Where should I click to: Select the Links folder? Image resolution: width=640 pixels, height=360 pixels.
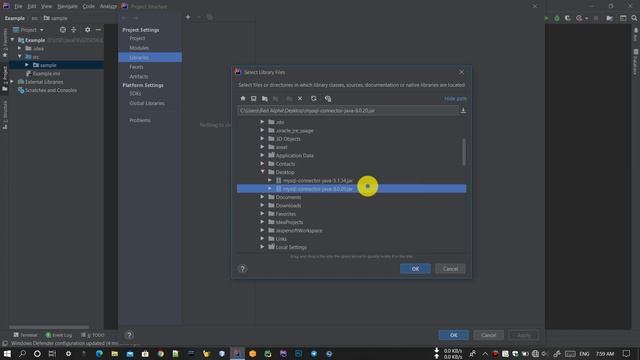click(x=281, y=239)
